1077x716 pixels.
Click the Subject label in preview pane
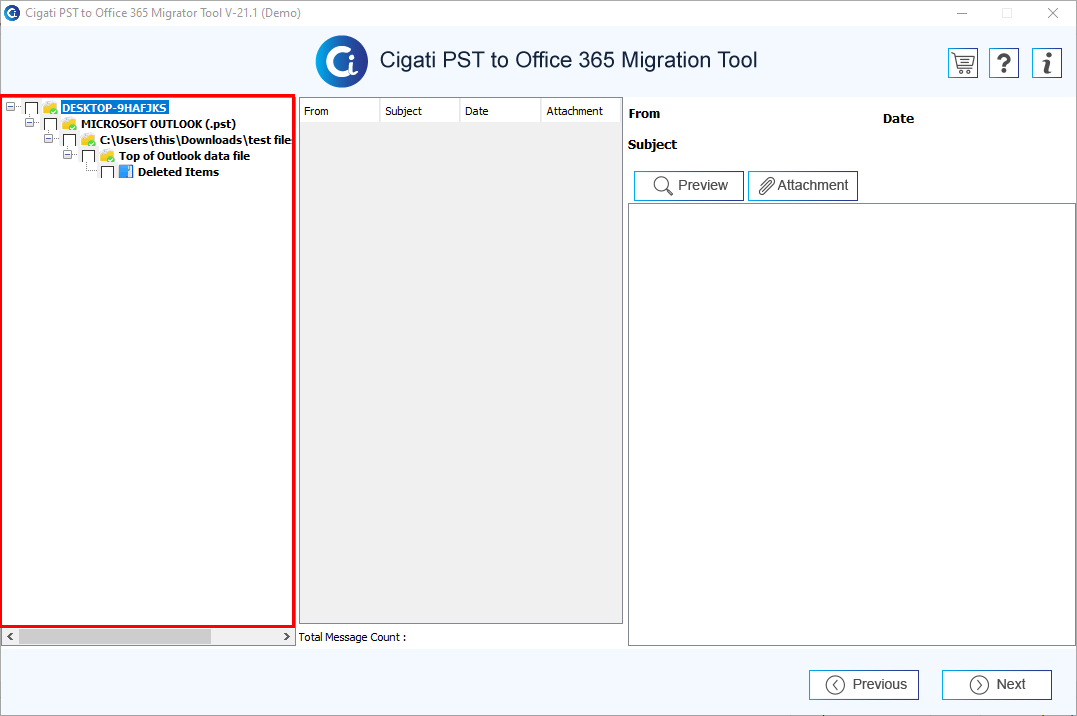(x=653, y=145)
